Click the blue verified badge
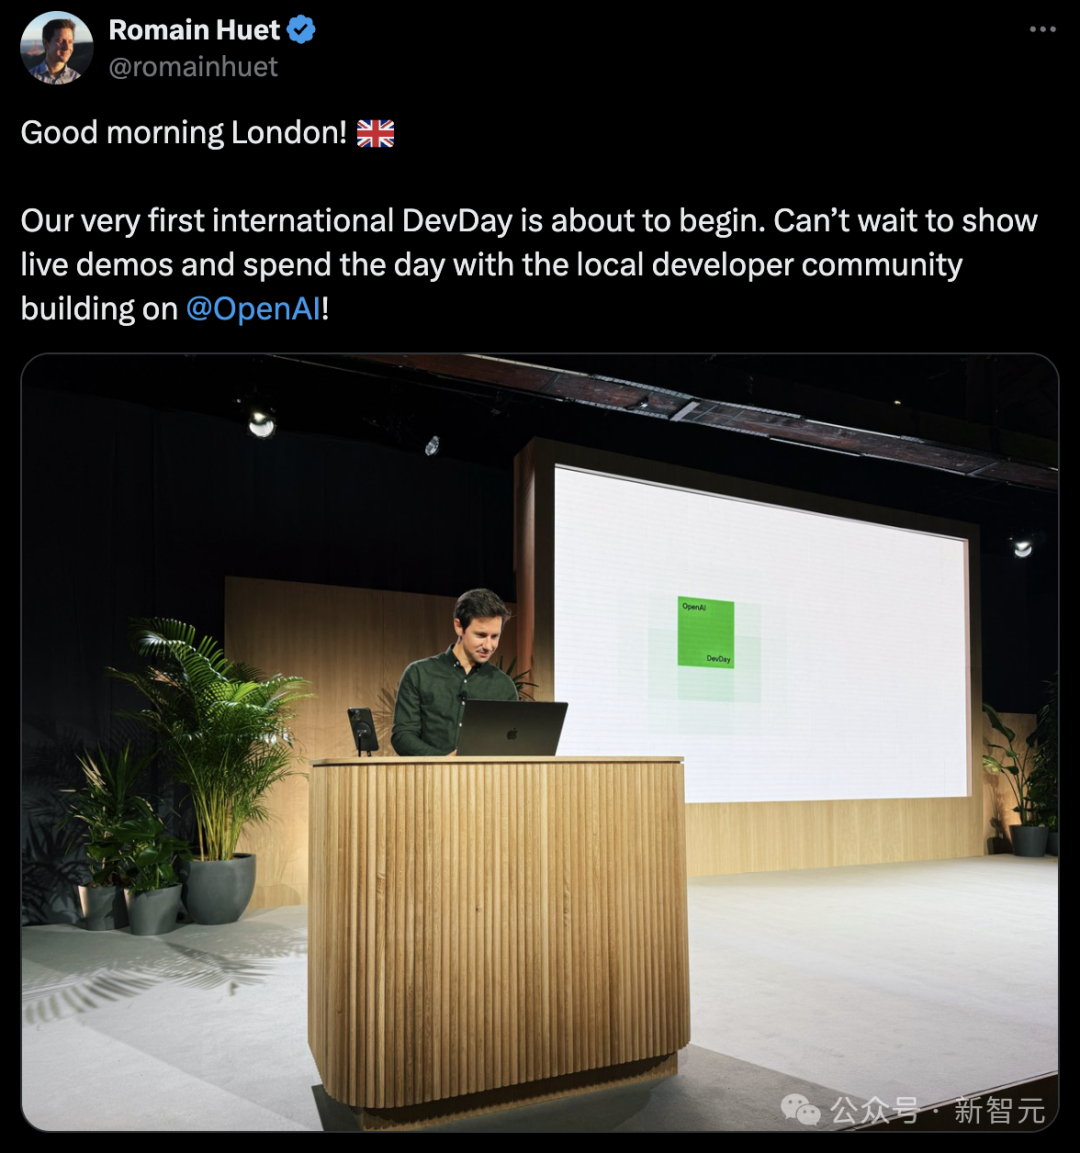The width and height of the screenshot is (1080, 1153). 301,30
